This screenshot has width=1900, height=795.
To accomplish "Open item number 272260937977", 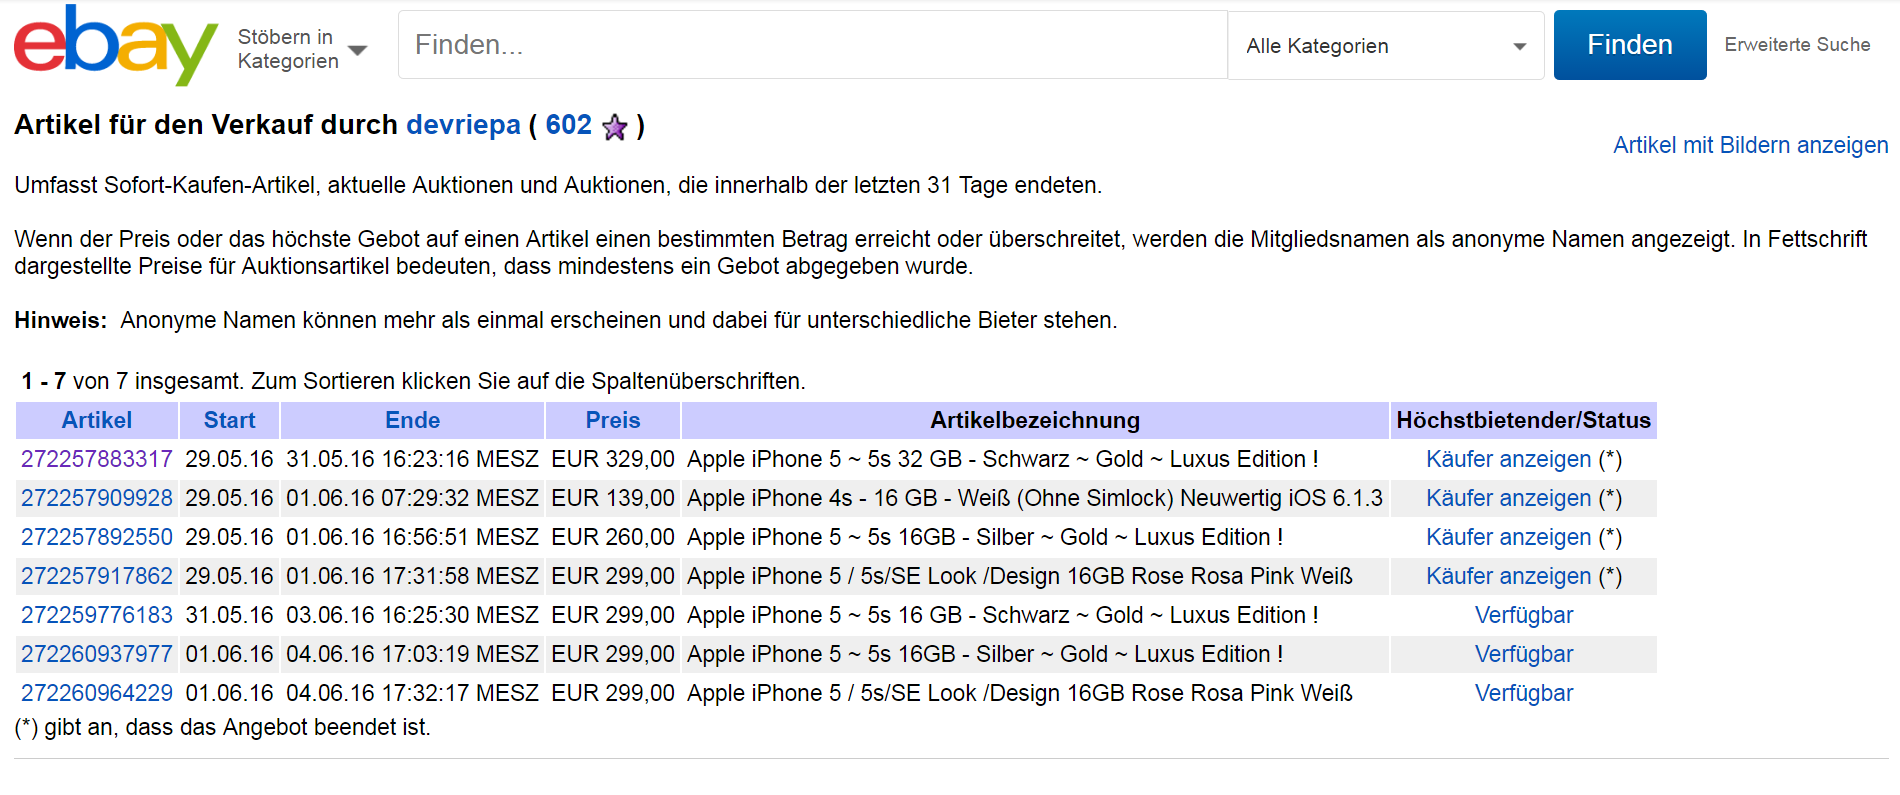I will tap(97, 654).
